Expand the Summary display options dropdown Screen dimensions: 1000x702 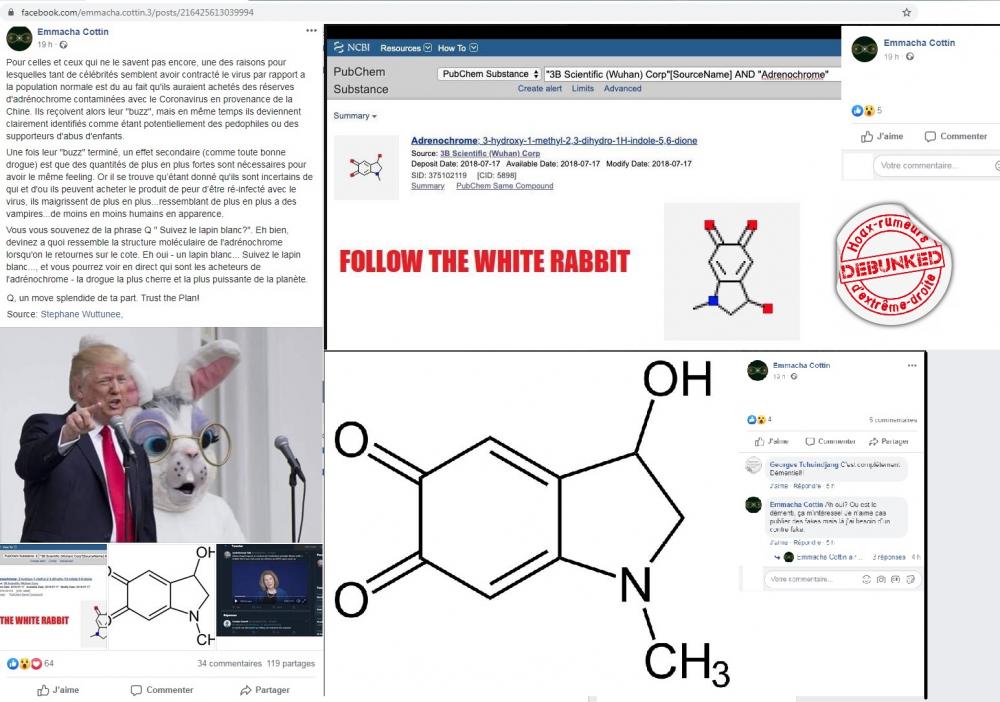355,116
